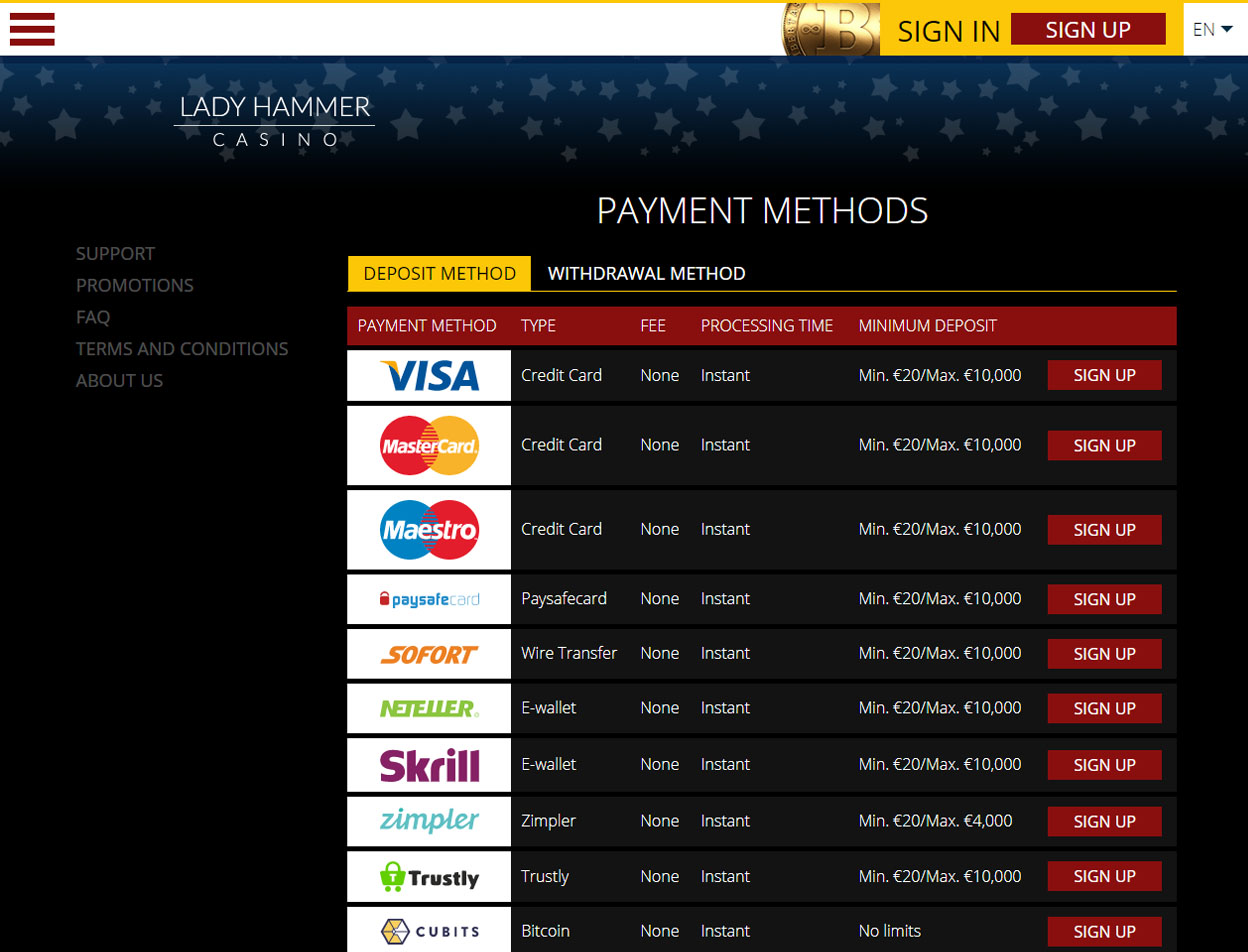Click the Bitcoin type cell

[545, 931]
